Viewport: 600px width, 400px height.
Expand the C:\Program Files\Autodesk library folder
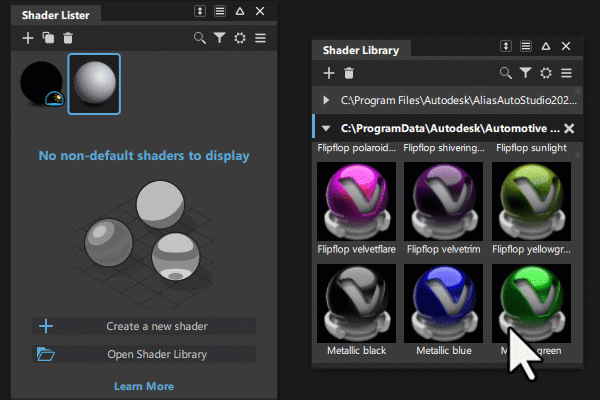[326, 100]
